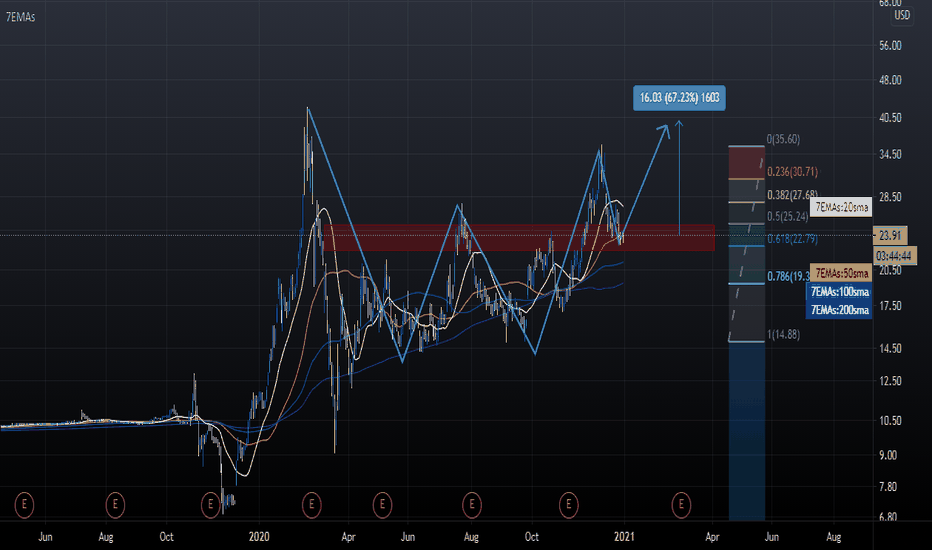Click the 7EMAs:20sma indicator label

[841, 207]
